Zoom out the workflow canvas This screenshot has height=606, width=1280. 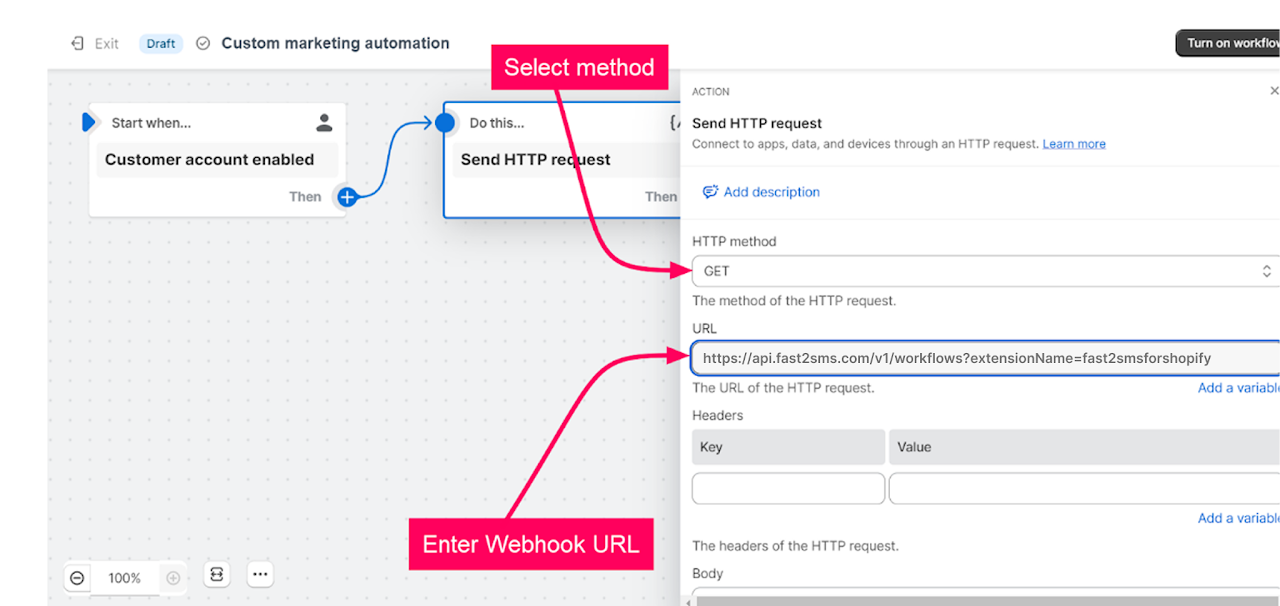[78, 578]
